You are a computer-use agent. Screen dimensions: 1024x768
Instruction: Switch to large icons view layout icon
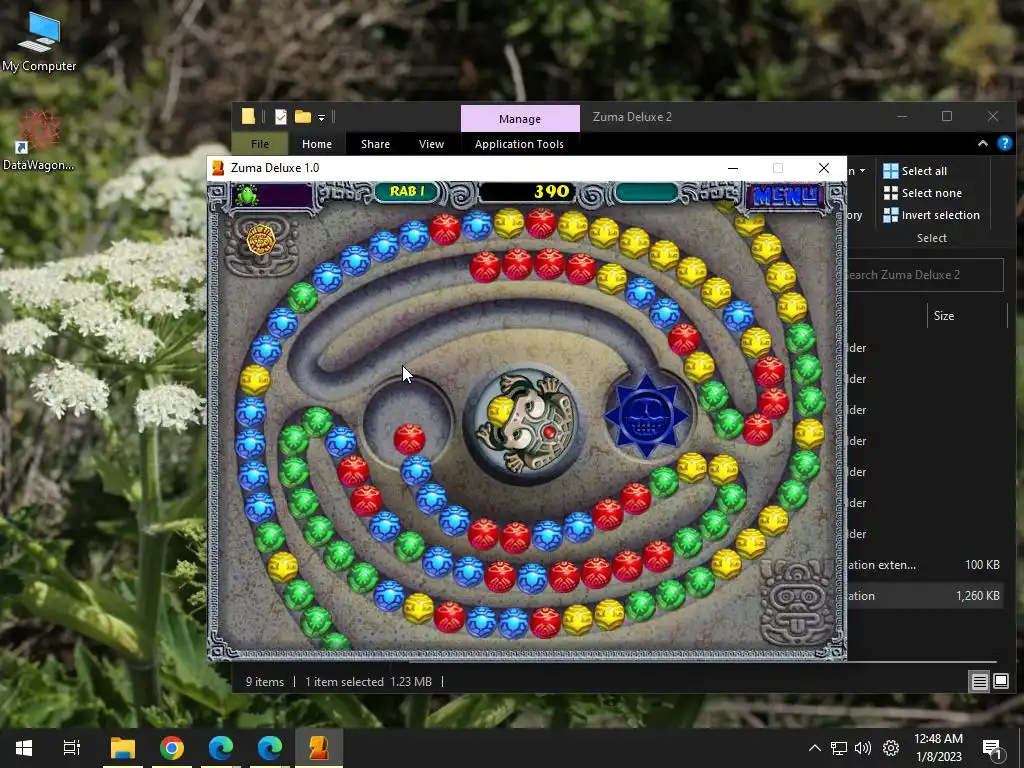pyautogui.click(x=1001, y=682)
